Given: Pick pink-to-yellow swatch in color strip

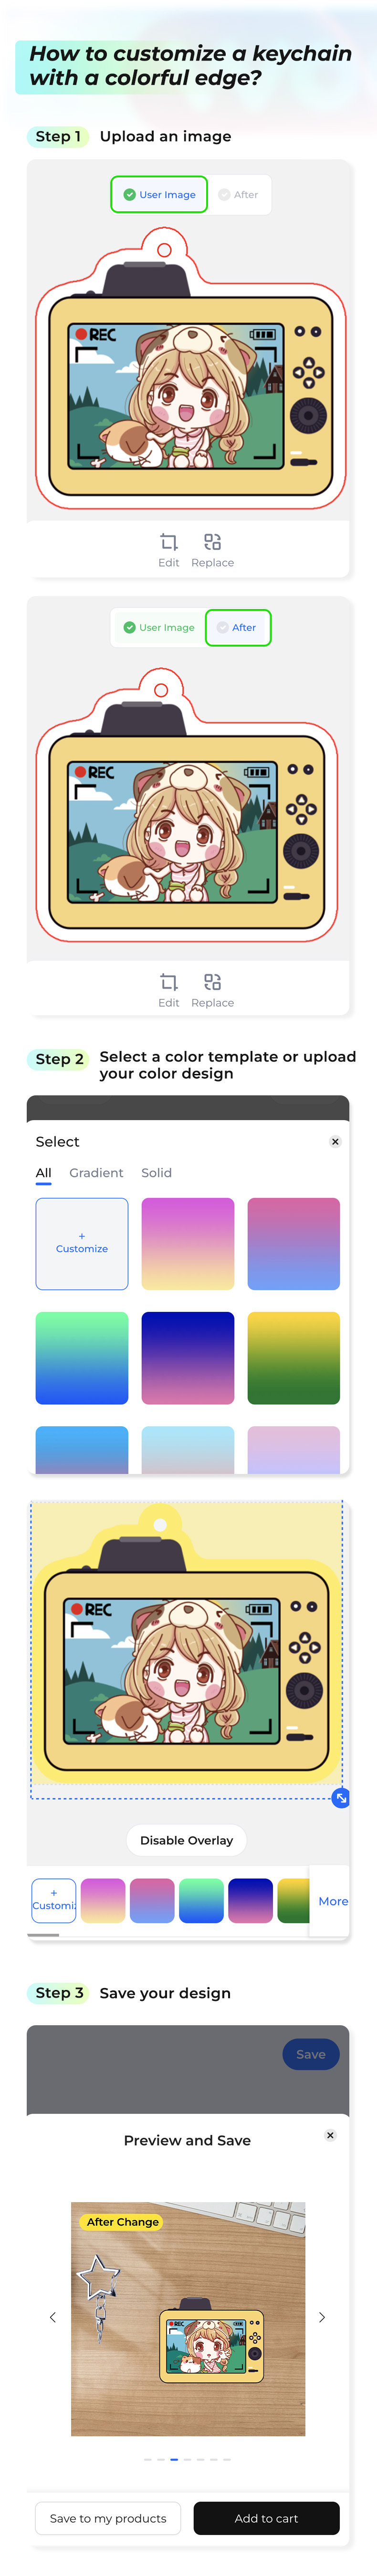Looking at the screenshot, I should pos(103,1900).
